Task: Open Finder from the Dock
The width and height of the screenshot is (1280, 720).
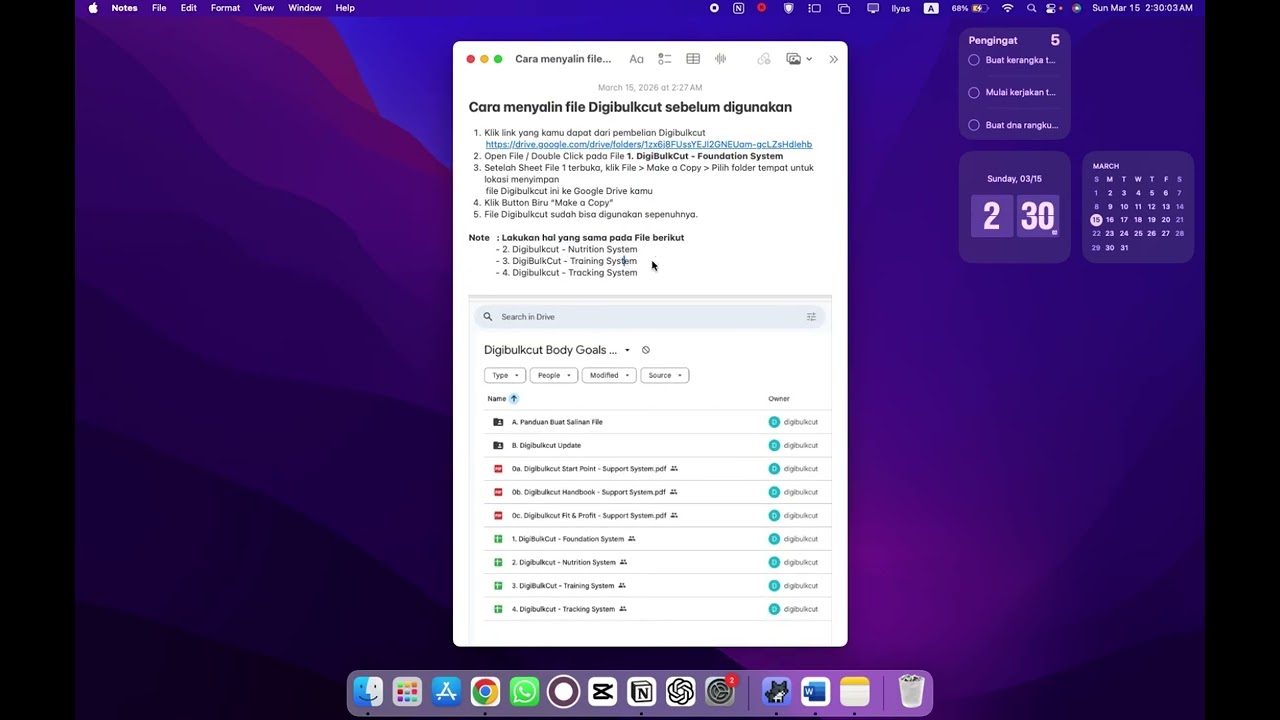Action: [x=368, y=691]
